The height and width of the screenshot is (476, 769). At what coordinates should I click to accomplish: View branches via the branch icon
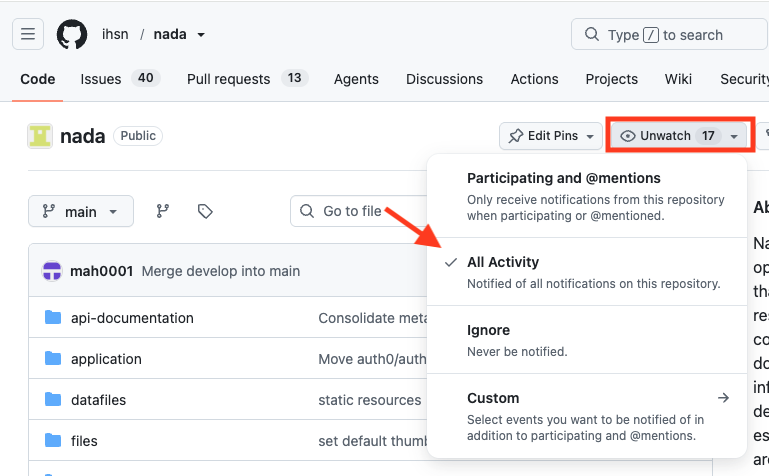tap(163, 211)
